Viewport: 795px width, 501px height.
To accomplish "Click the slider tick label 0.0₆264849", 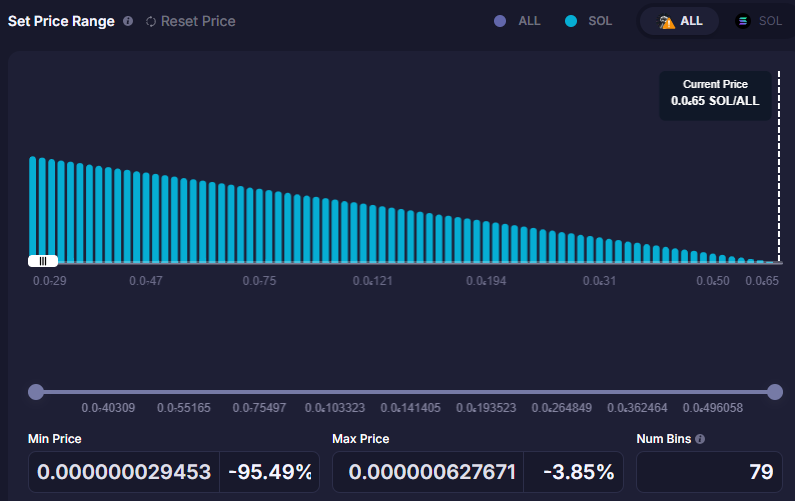I will point(561,408).
